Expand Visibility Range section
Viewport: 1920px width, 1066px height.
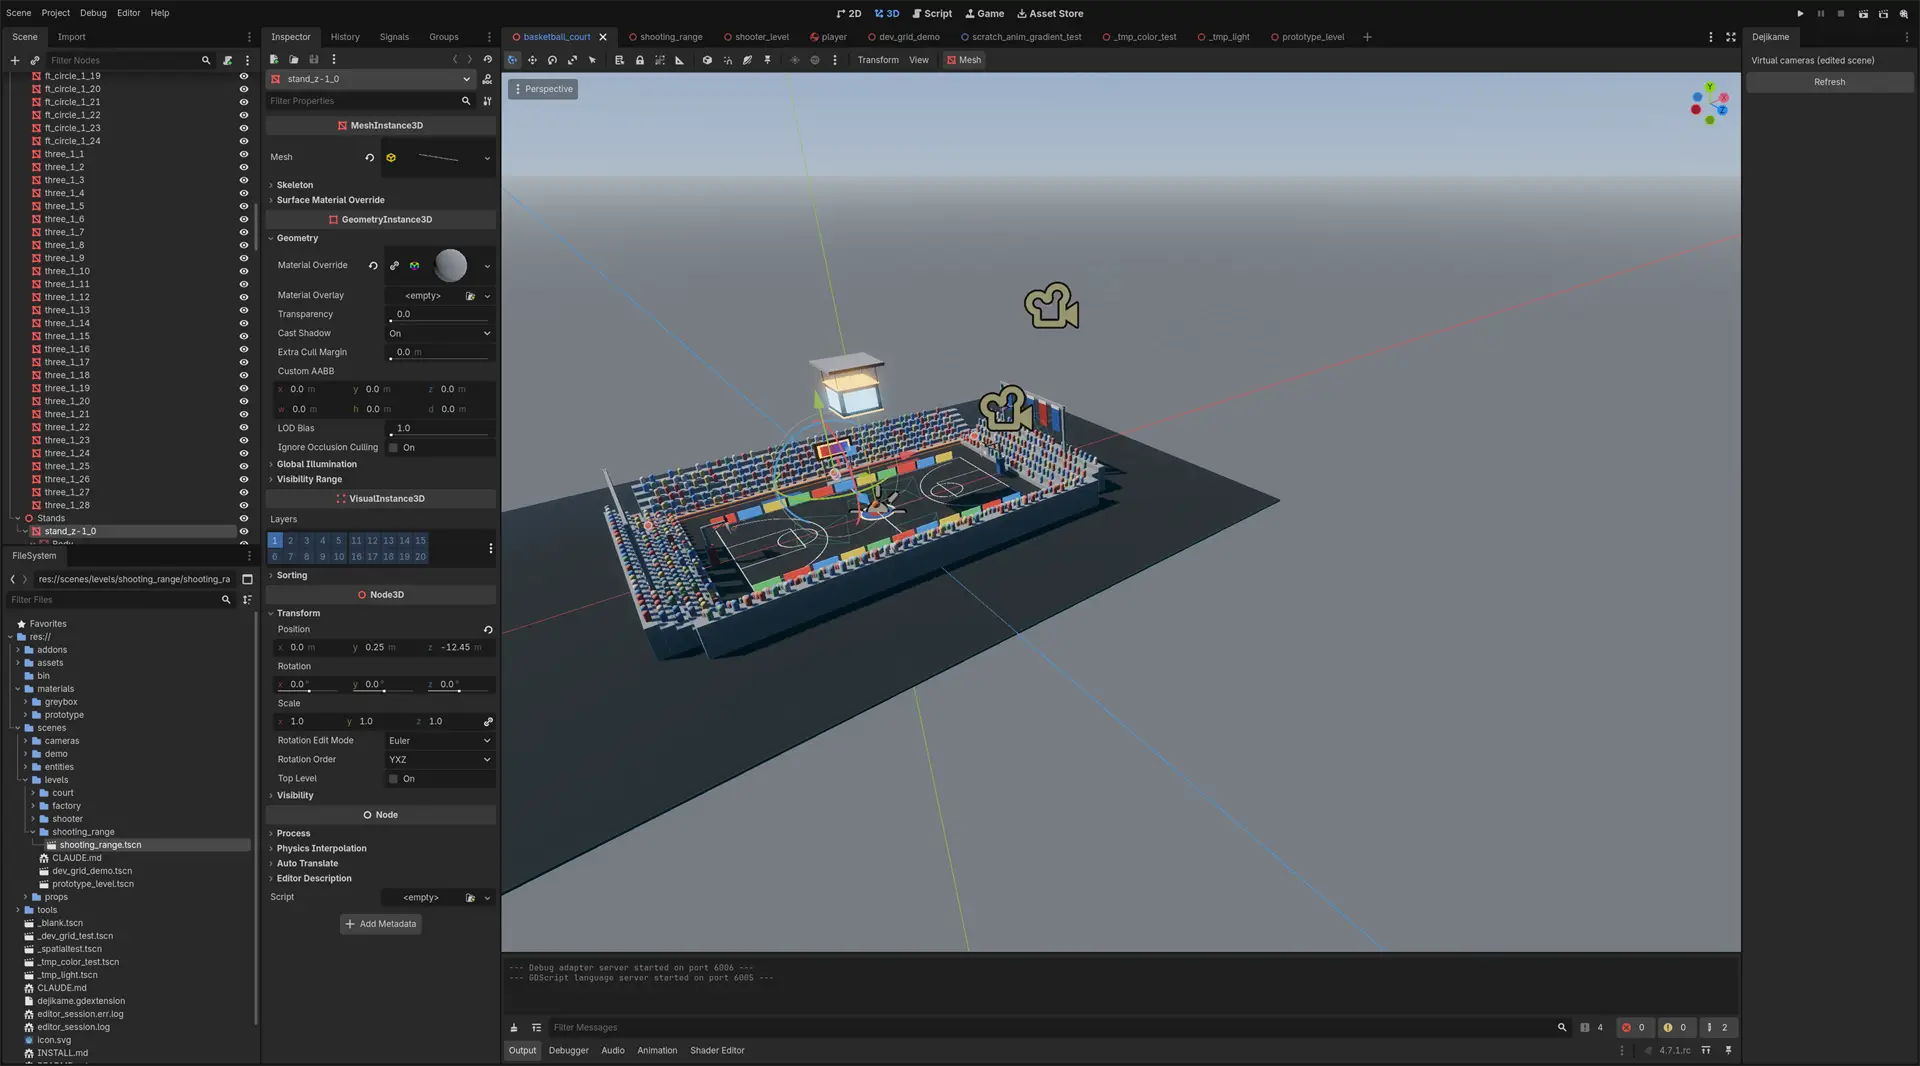(x=308, y=479)
